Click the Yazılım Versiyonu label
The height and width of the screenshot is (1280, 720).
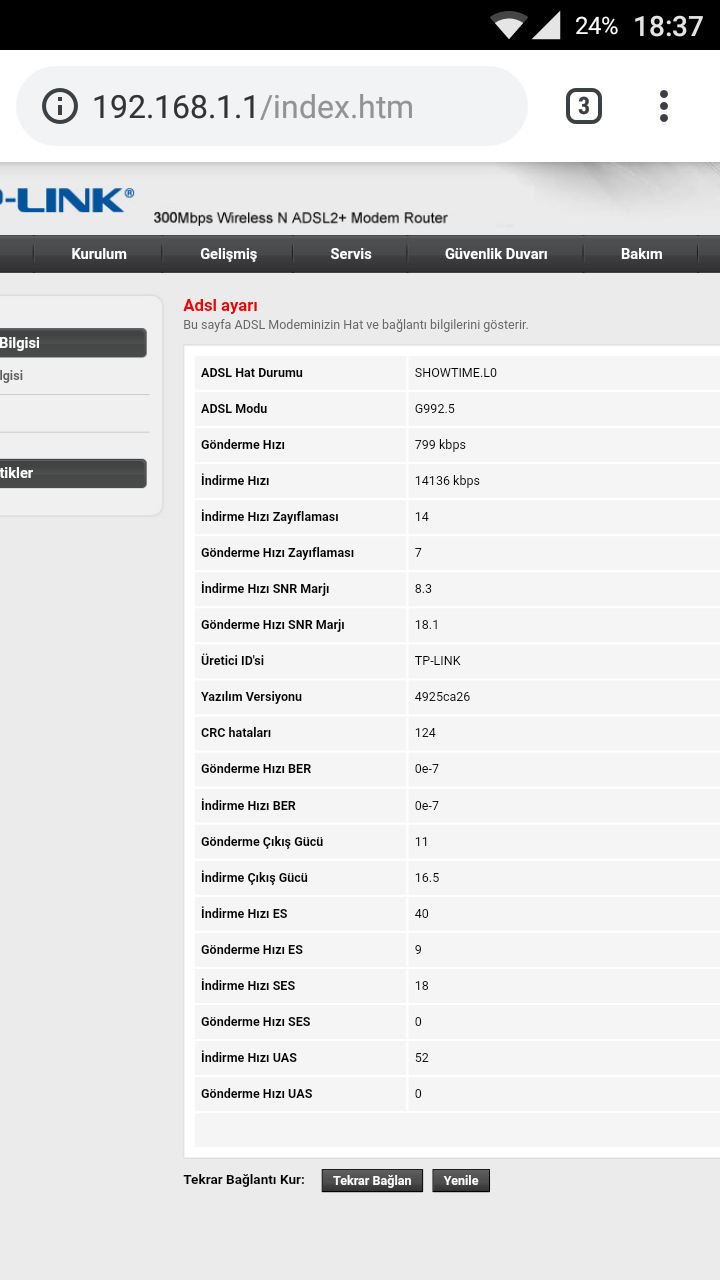pos(251,697)
